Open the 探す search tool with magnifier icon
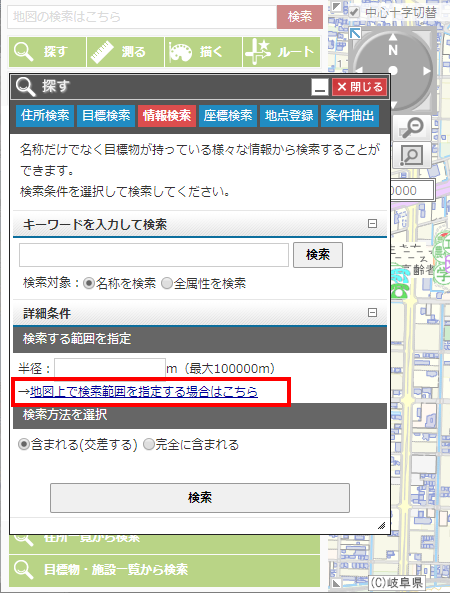 [x=47, y=52]
